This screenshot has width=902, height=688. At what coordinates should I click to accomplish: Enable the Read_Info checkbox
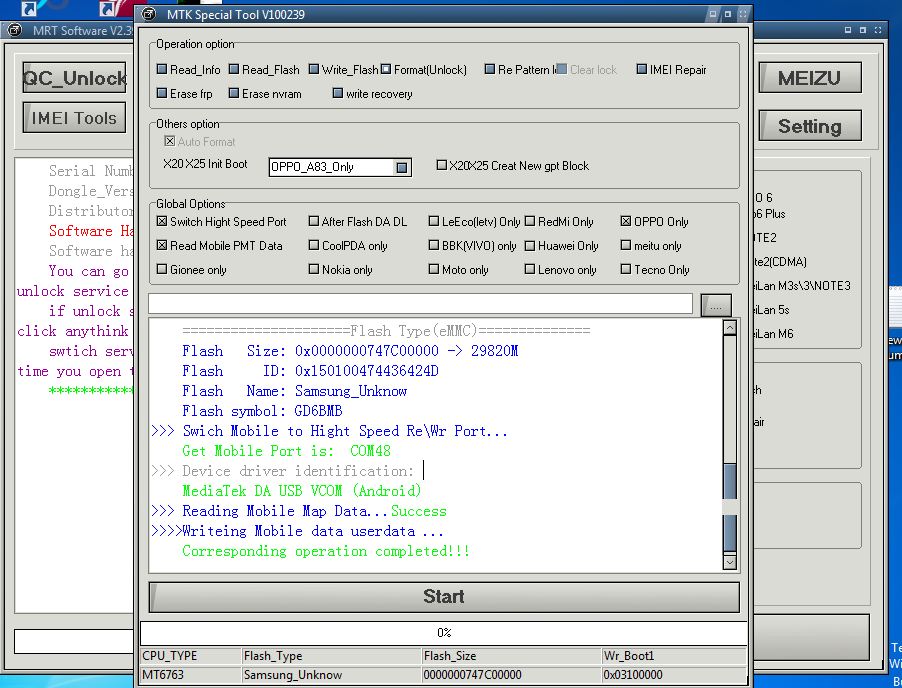162,70
